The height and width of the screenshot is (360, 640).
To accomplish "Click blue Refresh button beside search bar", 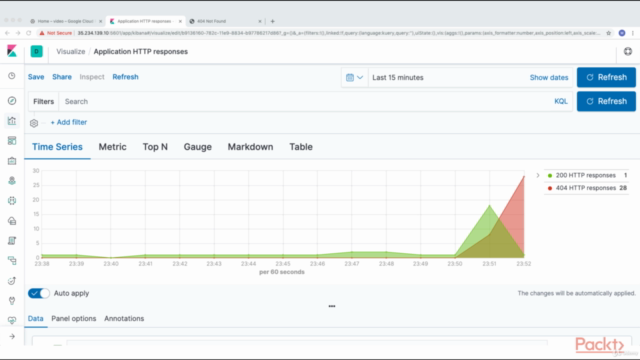I will [606, 101].
